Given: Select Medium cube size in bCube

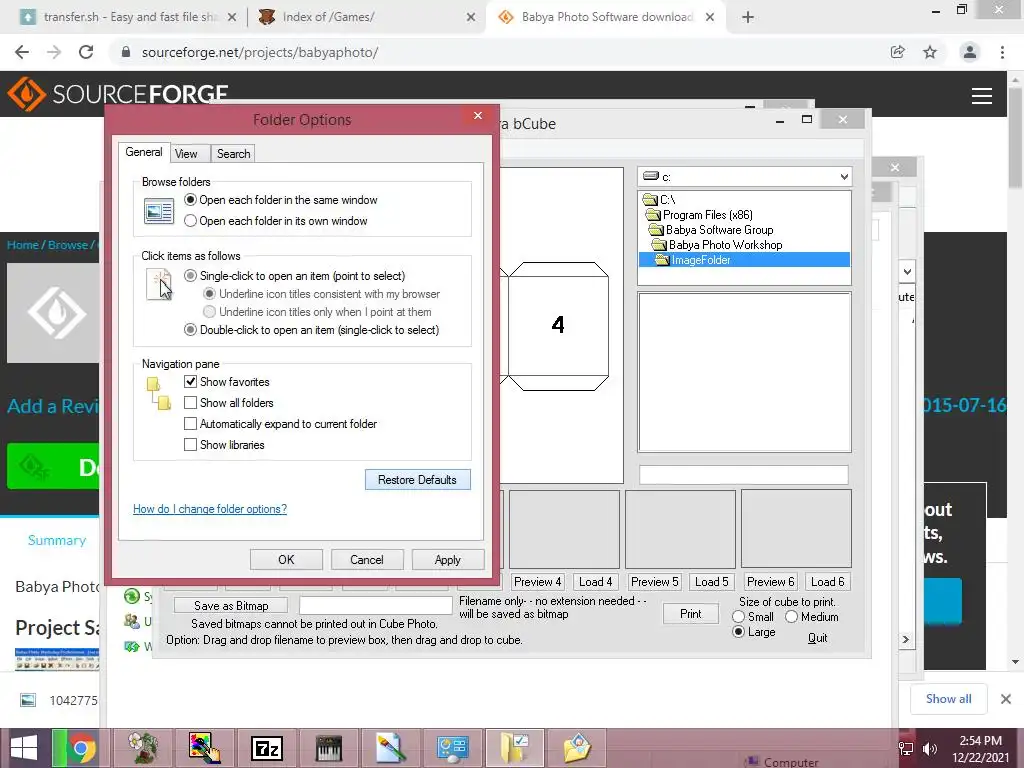Looking at the screenshot, I should pyautogui.click(x=792, y=616).
